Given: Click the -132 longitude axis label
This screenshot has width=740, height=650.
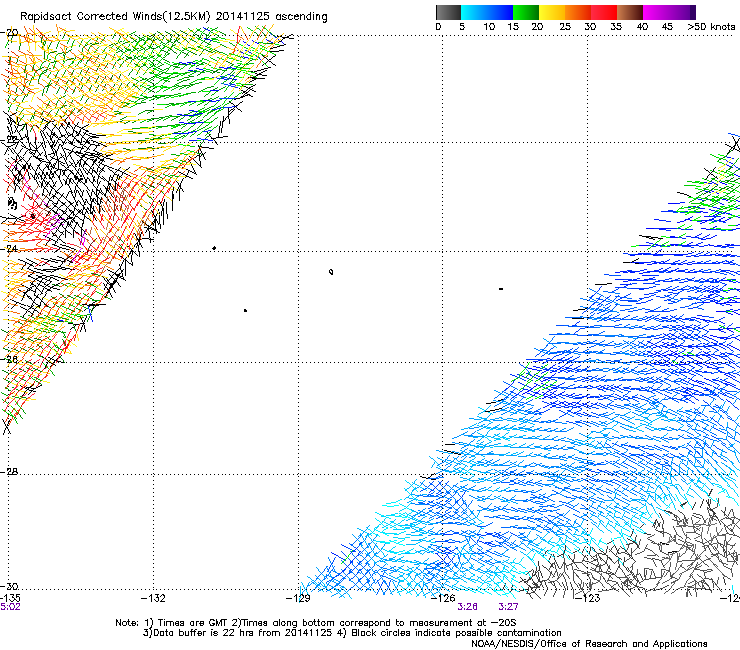Looking at the screenshot, I should (153, 599).
